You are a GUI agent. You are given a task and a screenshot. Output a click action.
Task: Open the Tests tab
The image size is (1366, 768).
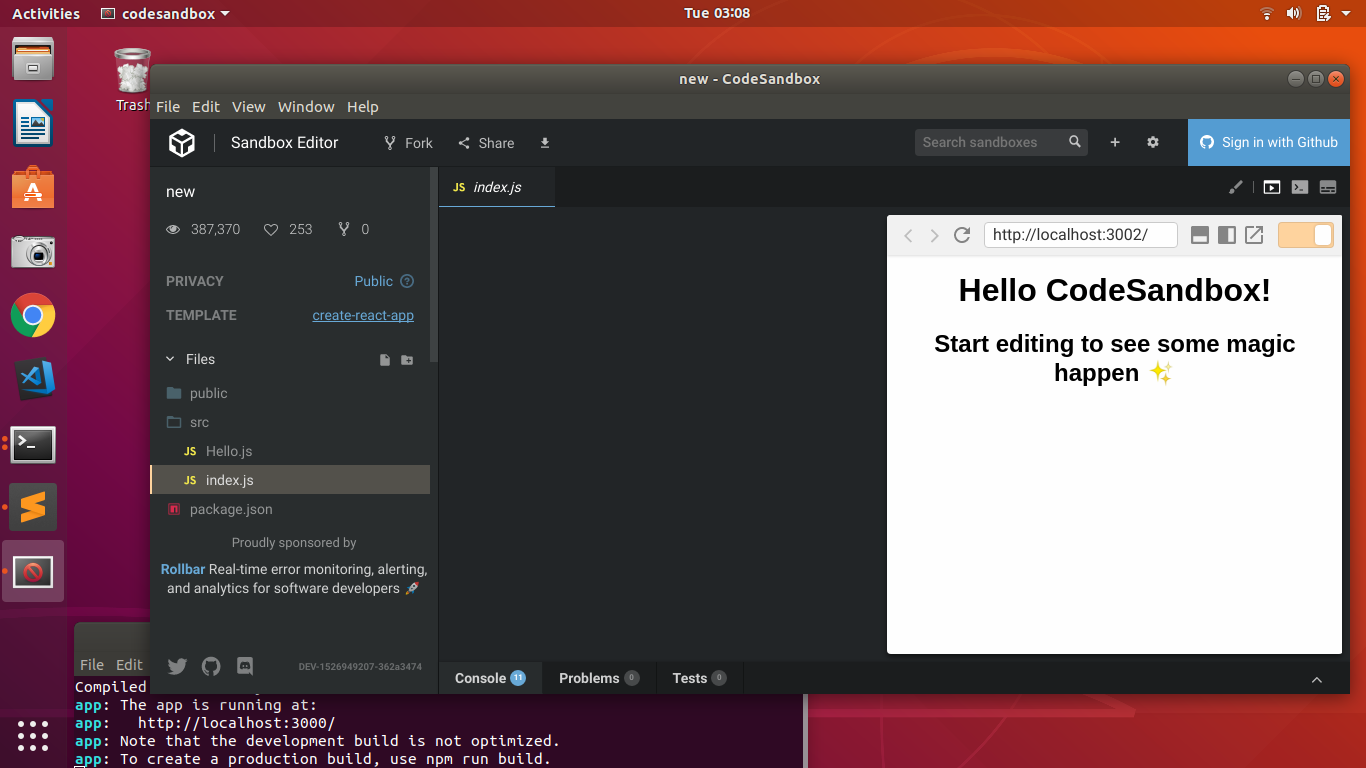coord(700,678)
